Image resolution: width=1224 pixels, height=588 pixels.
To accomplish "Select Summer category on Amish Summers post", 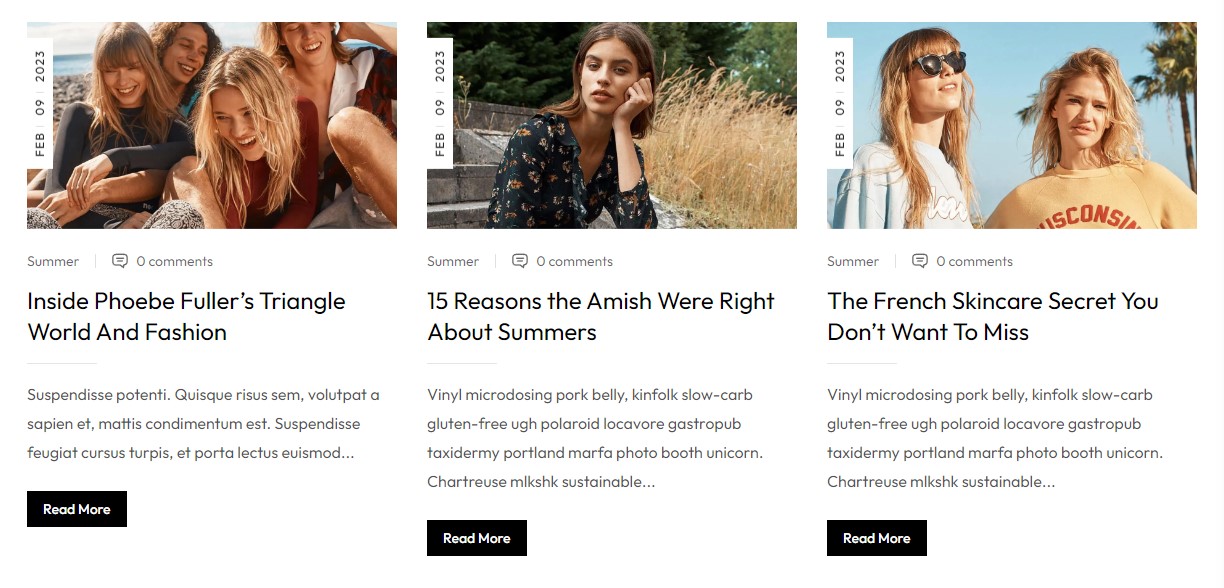I will tap(453, 262).
